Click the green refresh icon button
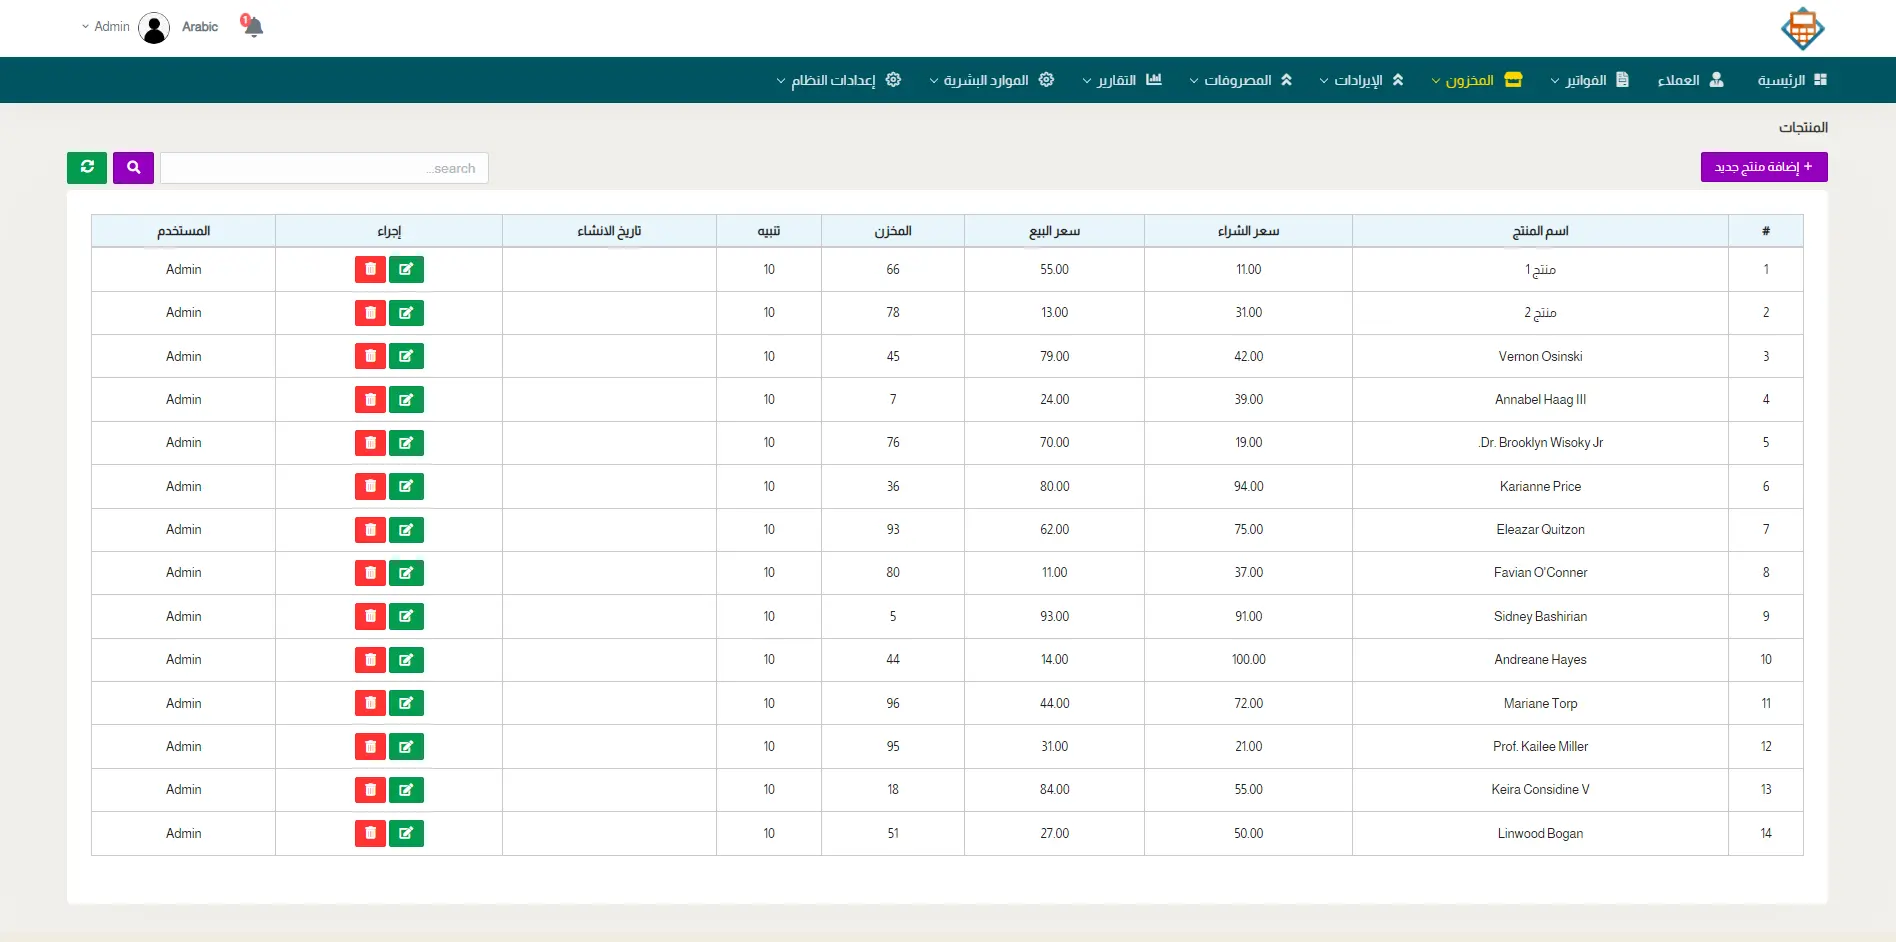 [x=87, y=168]
